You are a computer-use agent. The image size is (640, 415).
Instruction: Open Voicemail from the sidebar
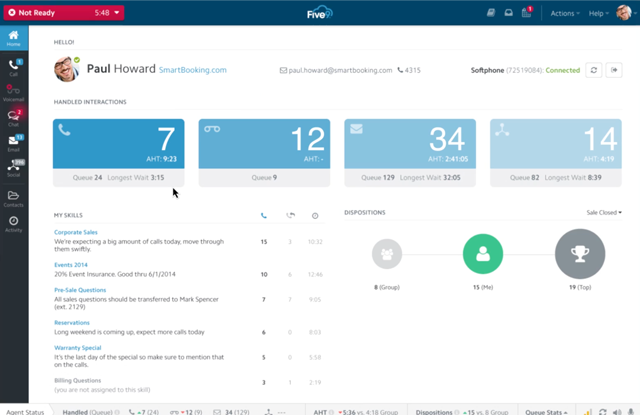(14, 93)
